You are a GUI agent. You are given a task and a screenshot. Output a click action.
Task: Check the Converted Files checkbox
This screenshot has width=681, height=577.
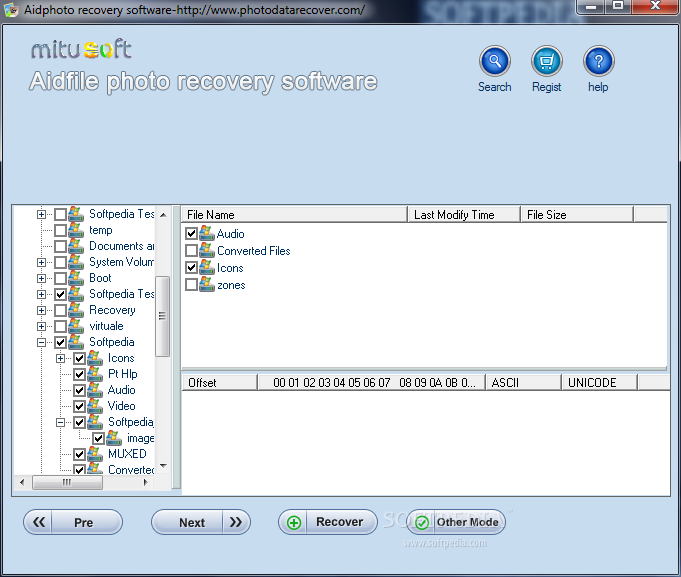(x=191, y=251)
